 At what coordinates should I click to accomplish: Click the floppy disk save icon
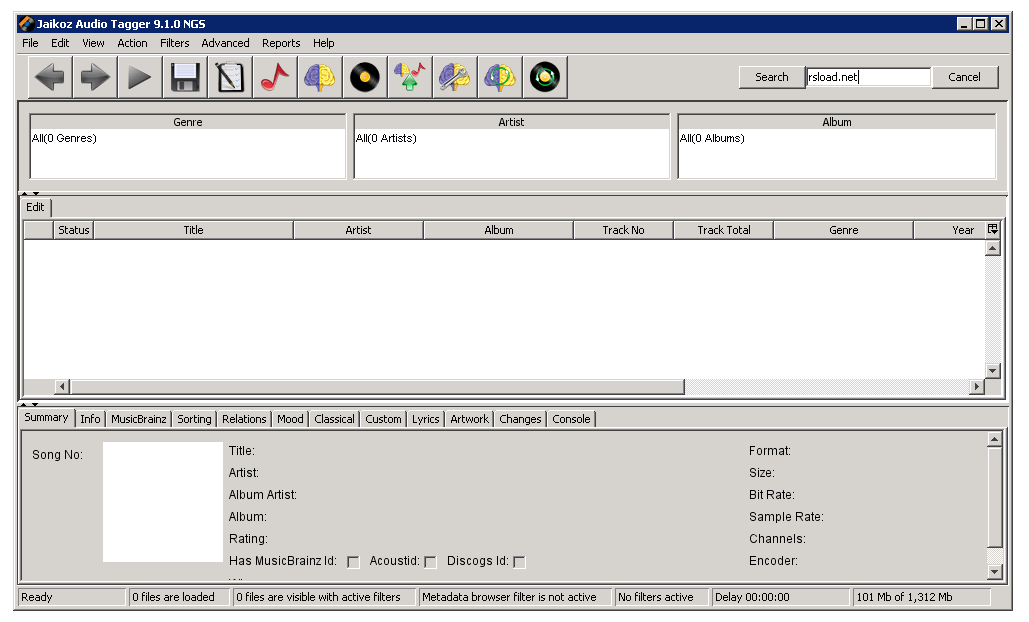pos(185,77)
